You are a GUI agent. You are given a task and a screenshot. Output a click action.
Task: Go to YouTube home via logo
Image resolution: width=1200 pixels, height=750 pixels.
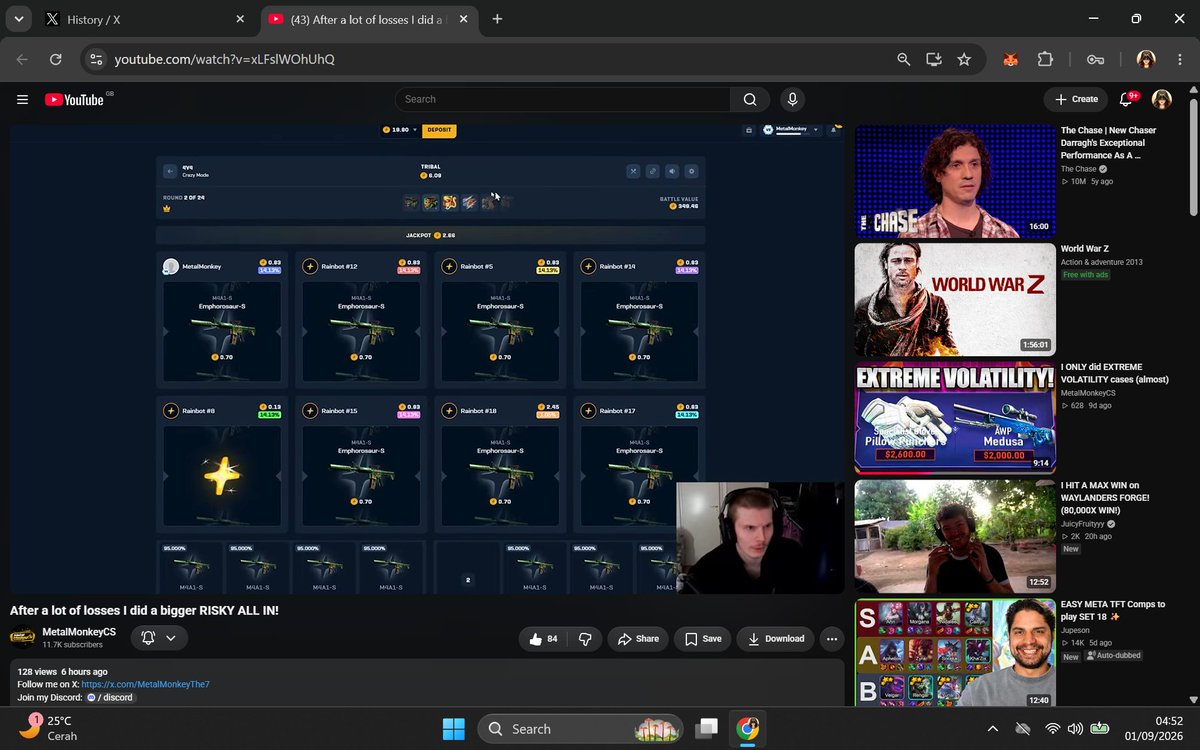coord(74,99)
